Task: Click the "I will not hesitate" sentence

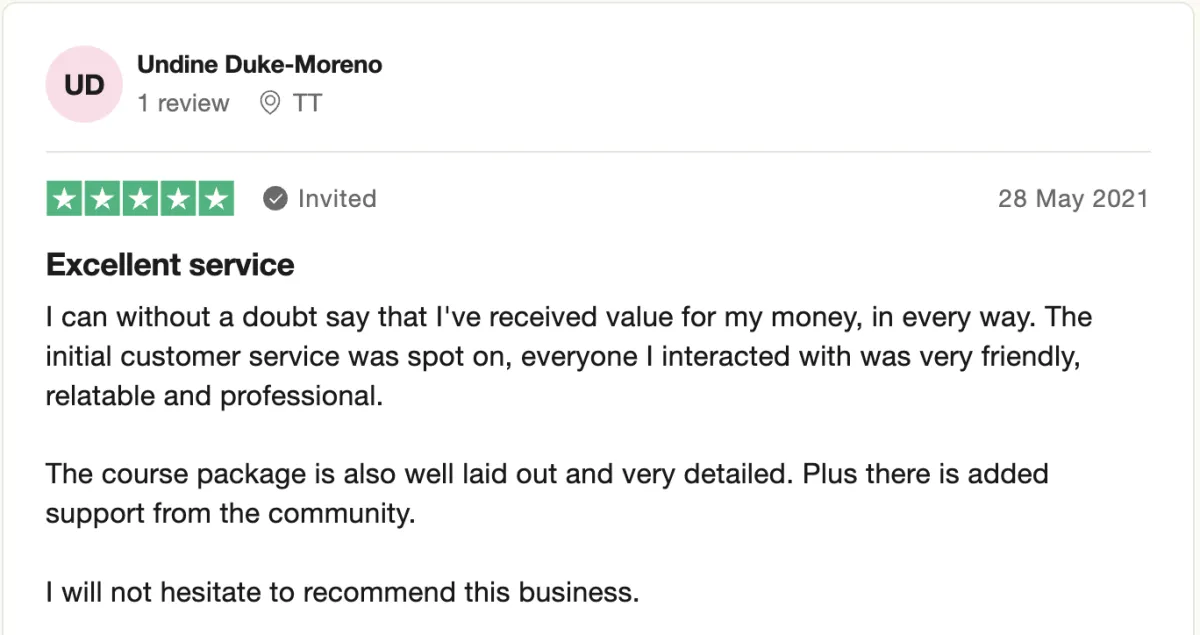Action: [342, 592]
